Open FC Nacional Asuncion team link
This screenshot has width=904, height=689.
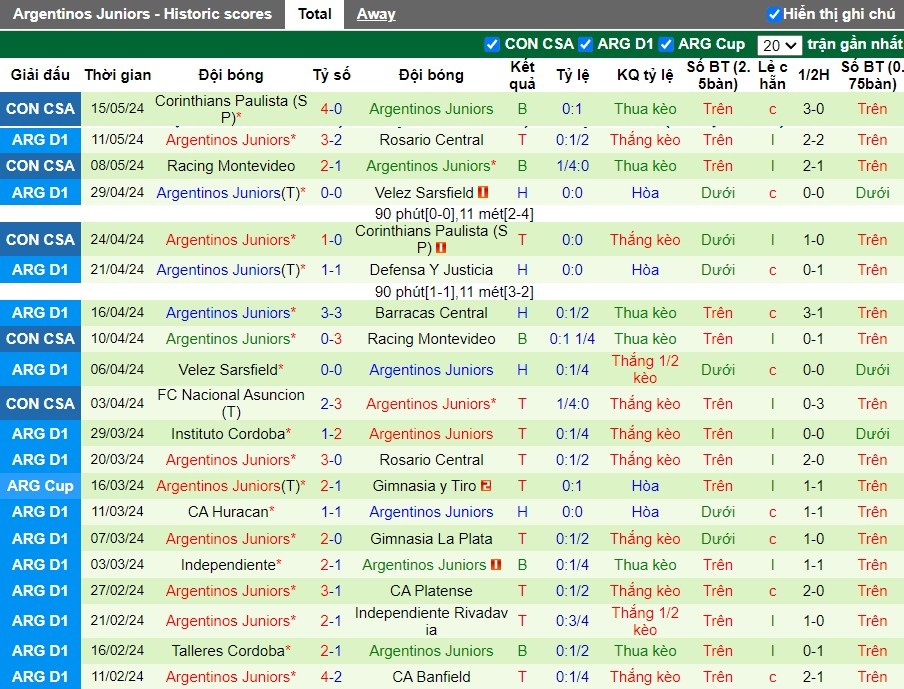point(231,403)
